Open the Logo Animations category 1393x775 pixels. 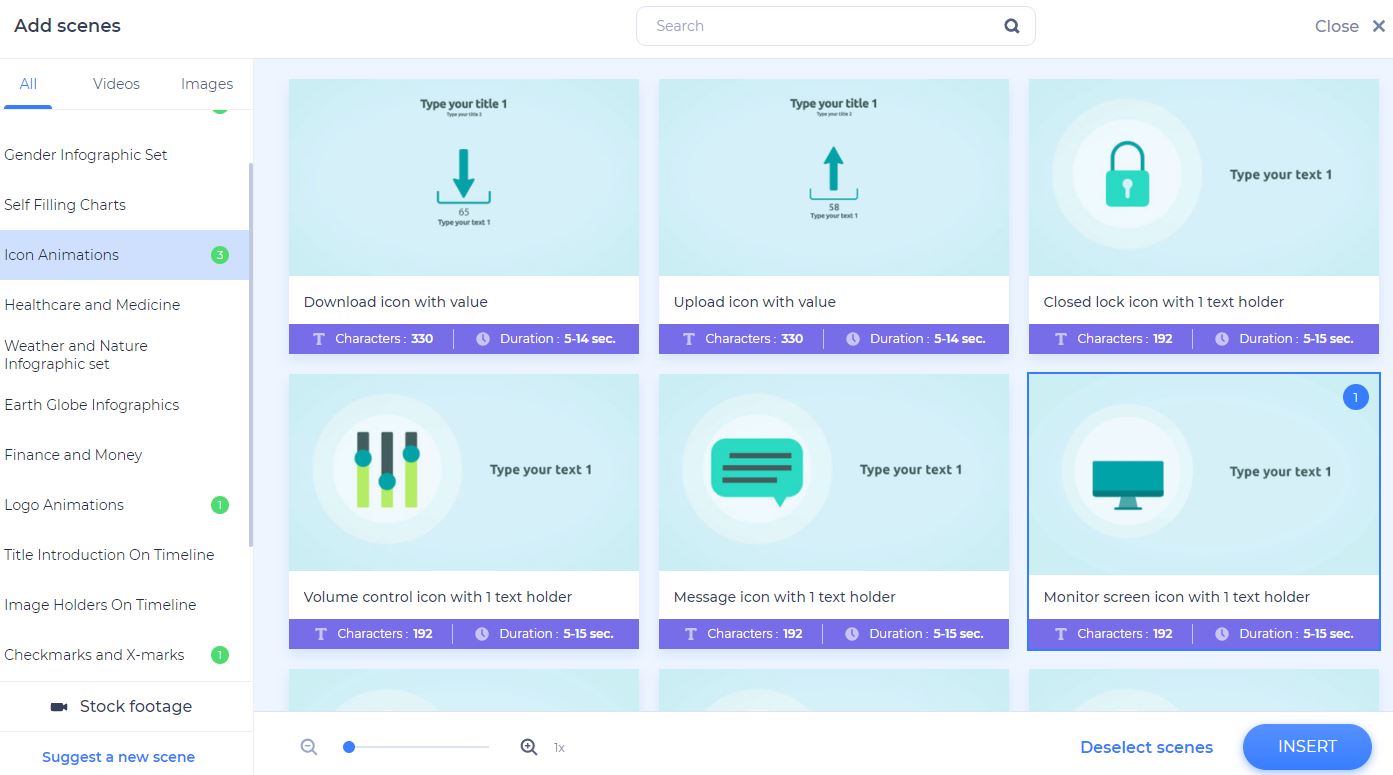click(x=63, y=504)
